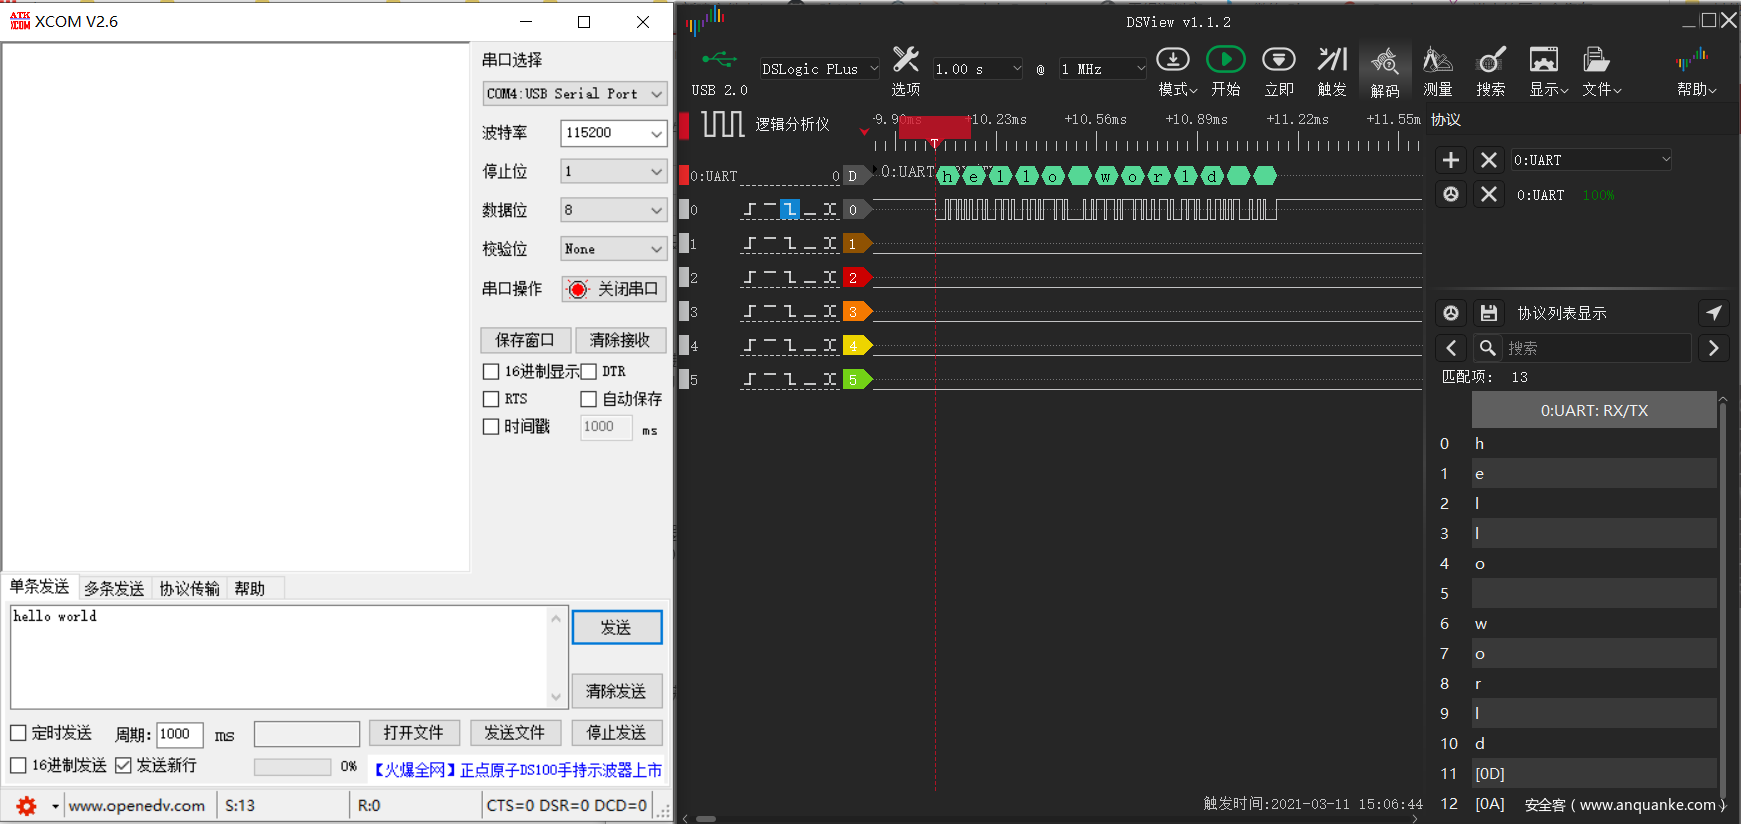Enable the 16进制显示 checkbox
1741x824 pixels.
[491, 372]
